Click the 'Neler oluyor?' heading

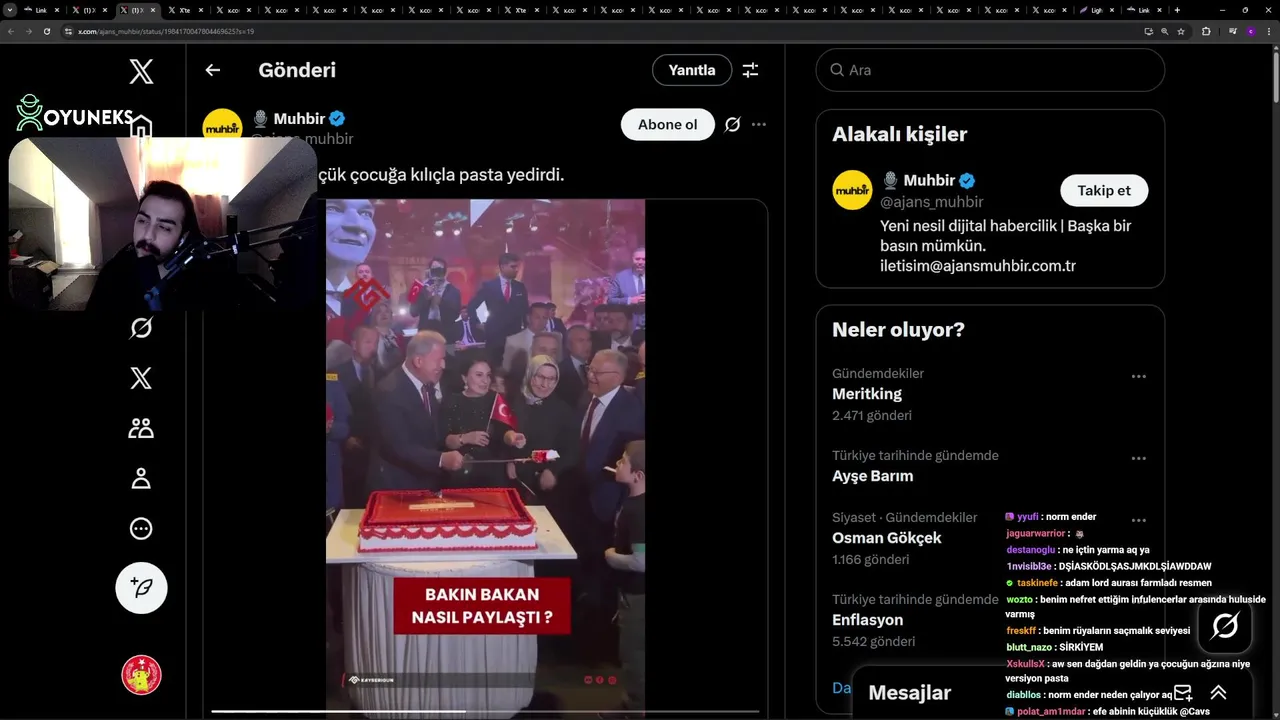[898, 329]
